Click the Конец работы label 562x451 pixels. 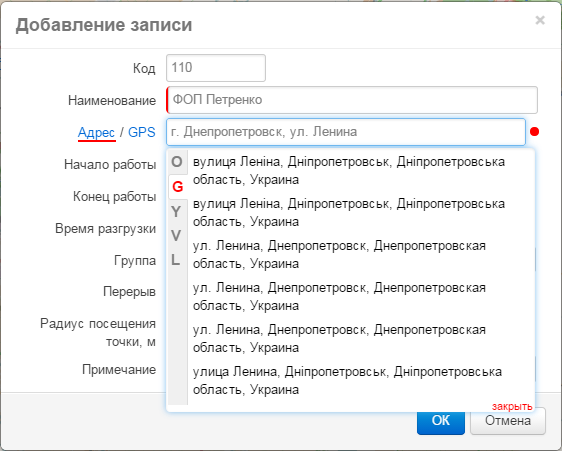pyautogui.click(x=115, y=196)
